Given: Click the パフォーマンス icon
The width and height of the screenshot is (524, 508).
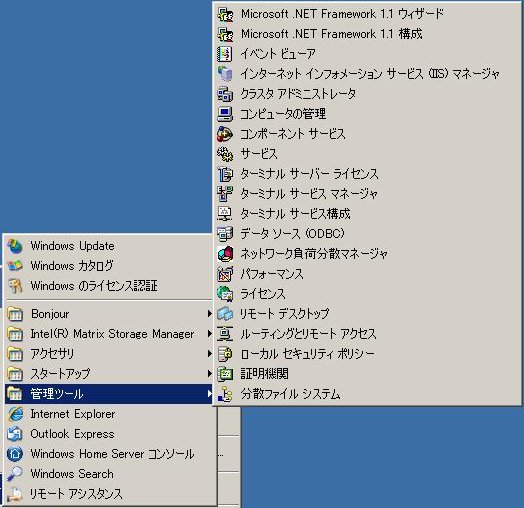Looking at the screenshot, I should tap(225, 274).
